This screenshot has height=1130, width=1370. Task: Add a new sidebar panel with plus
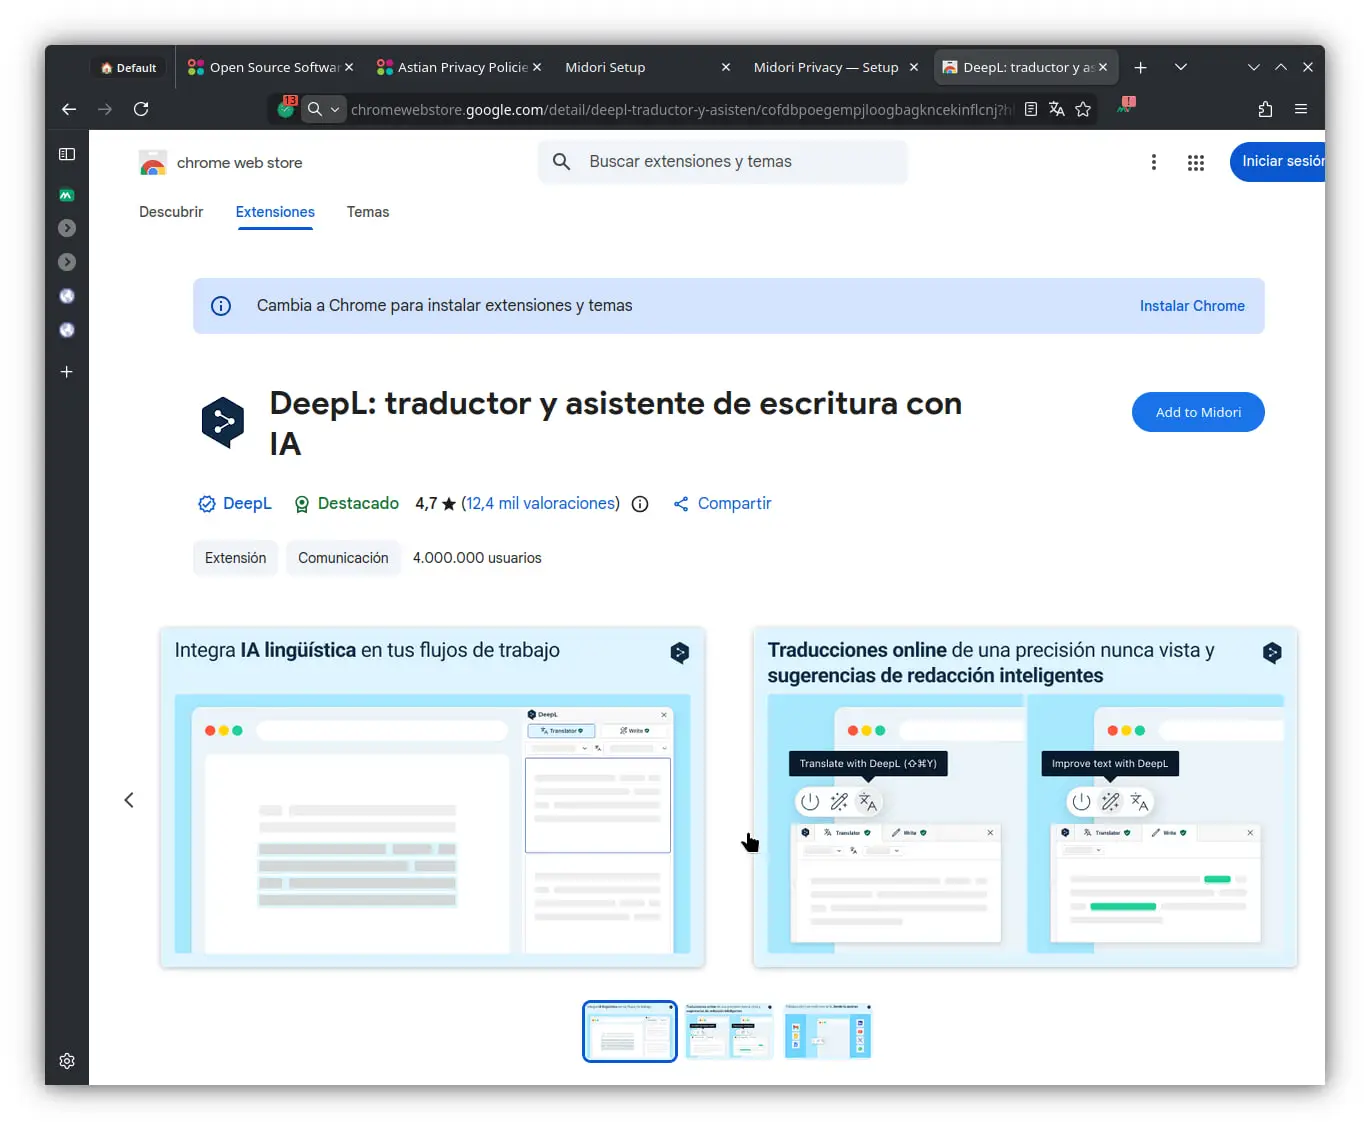[67, 372]
